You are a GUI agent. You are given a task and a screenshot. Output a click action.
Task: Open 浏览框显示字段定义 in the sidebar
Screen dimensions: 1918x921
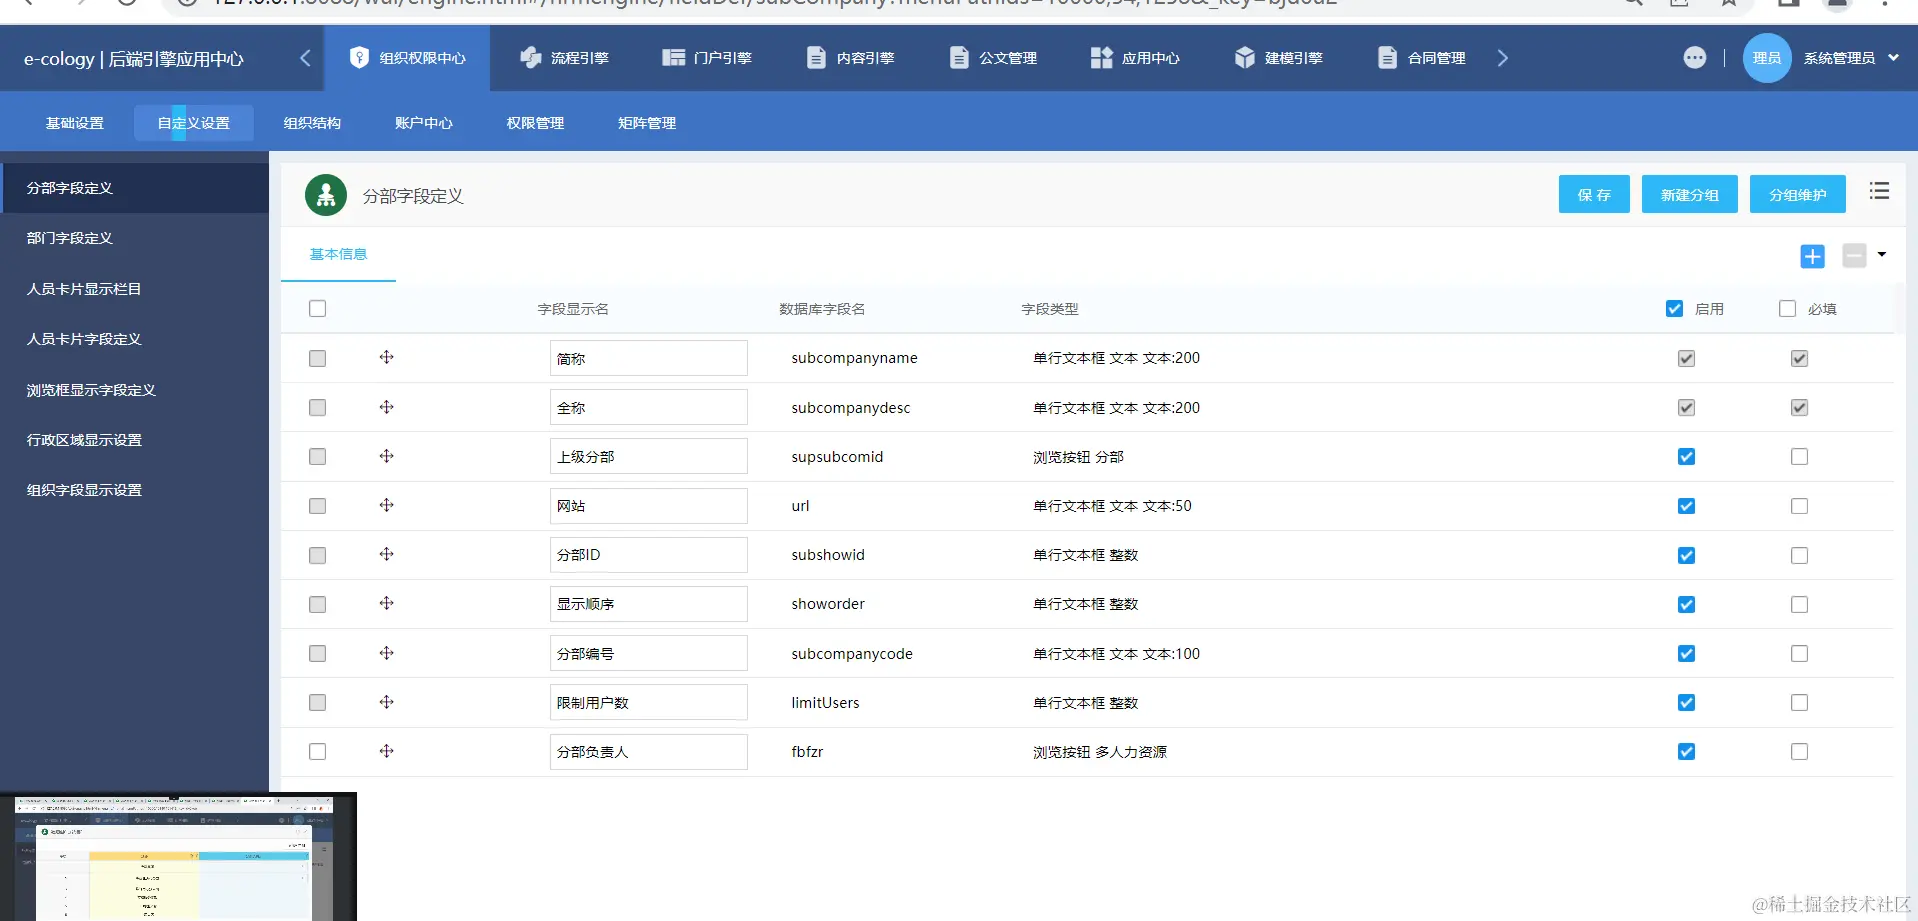[135, 390]
